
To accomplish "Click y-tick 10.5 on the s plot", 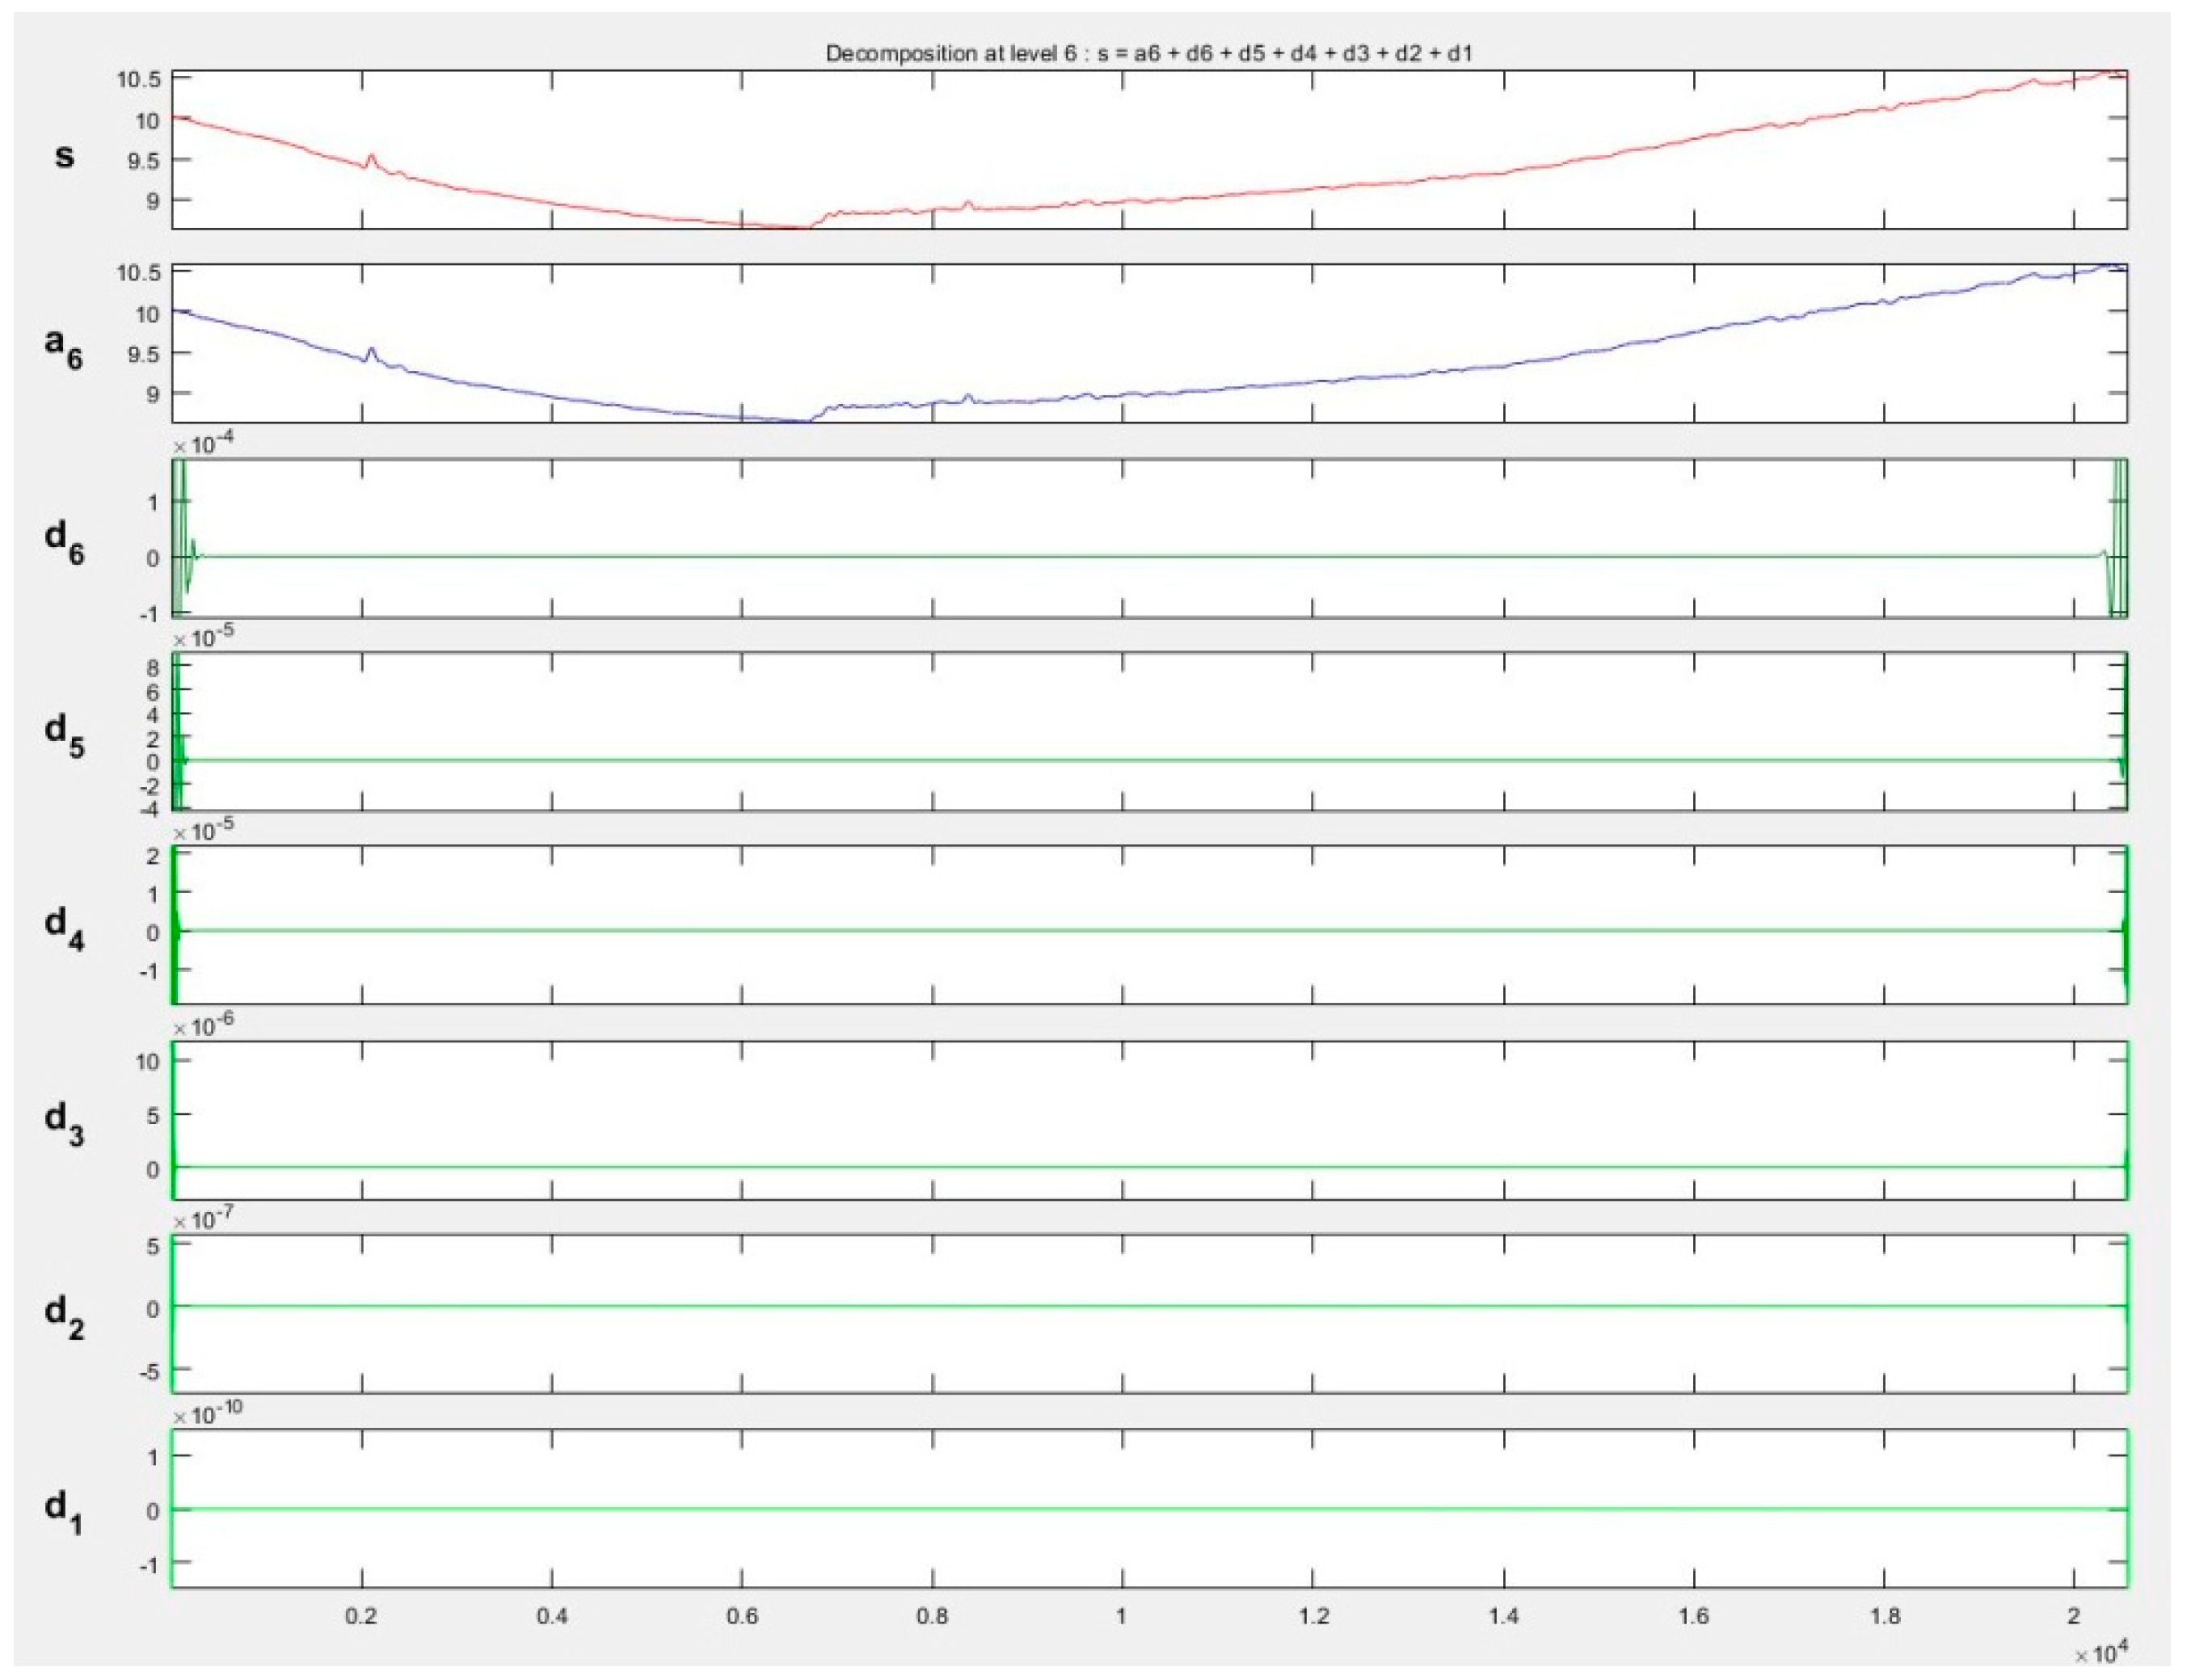I will click(139, 80).
